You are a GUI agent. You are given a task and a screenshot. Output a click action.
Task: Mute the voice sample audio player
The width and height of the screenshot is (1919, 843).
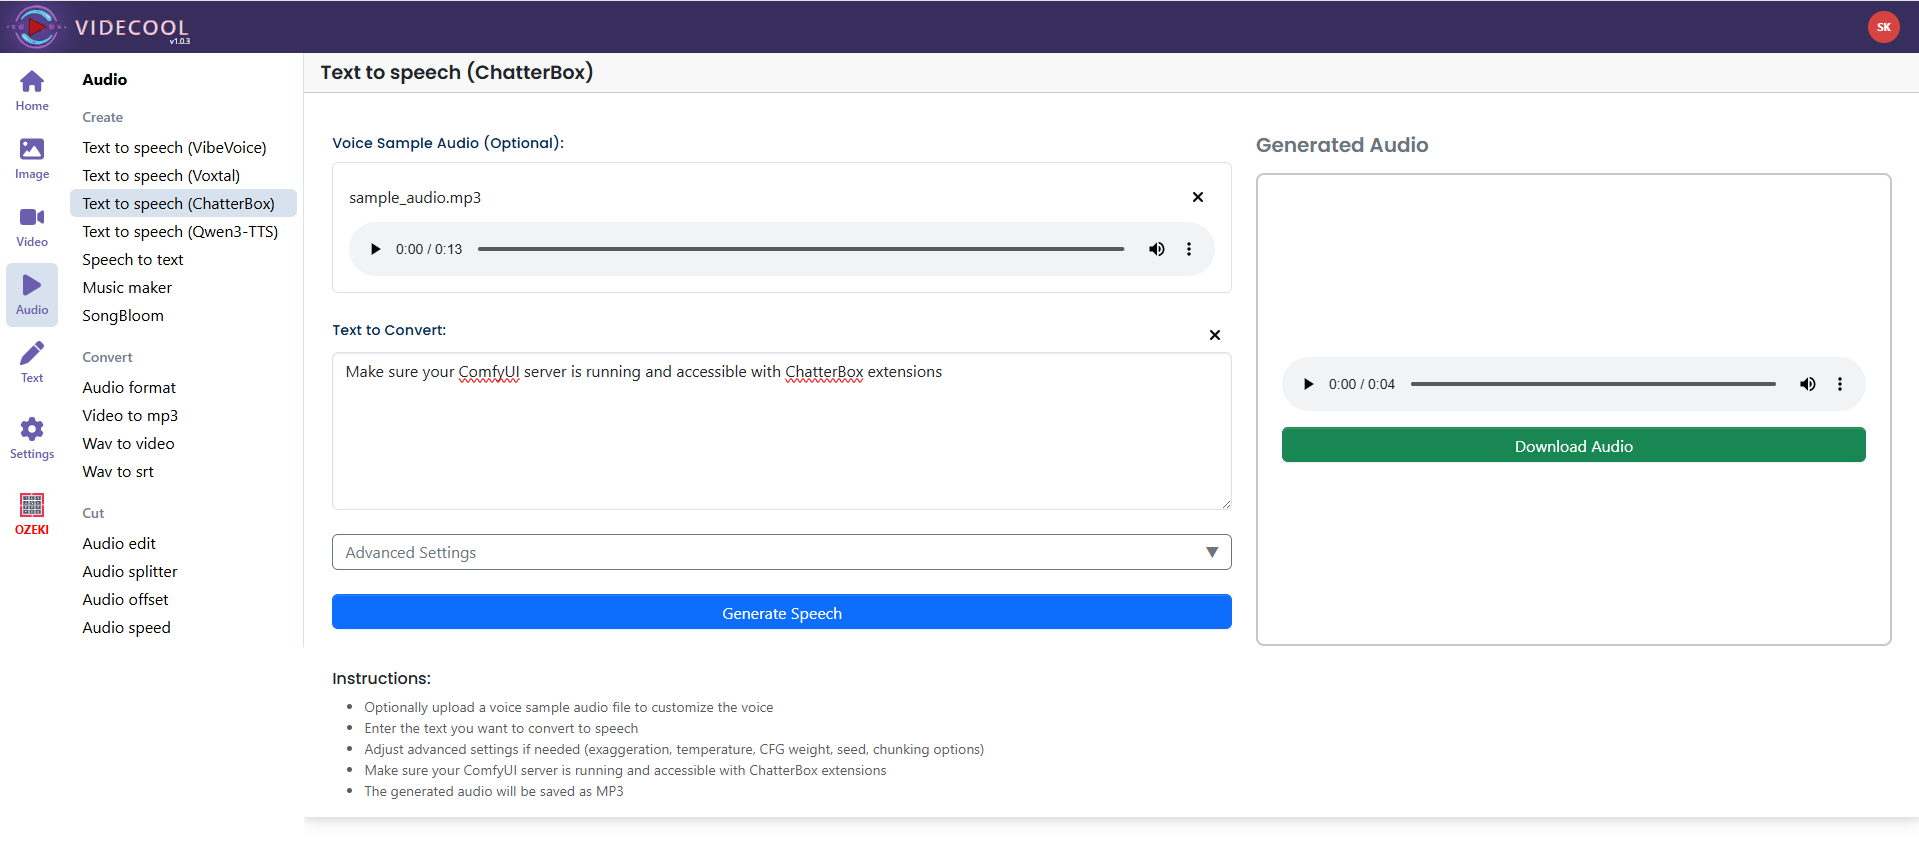click(1156, 249)
